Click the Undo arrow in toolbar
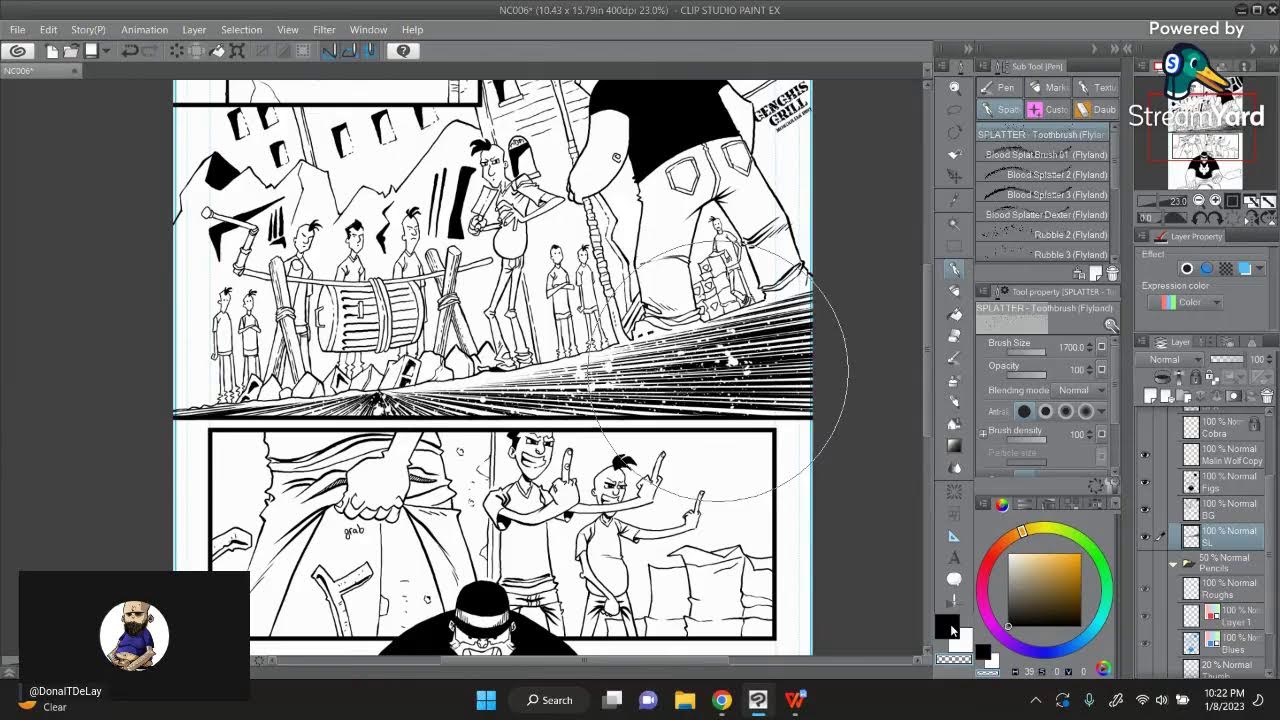The height and width of the screenshot is (720, 1280). [130, 51]
